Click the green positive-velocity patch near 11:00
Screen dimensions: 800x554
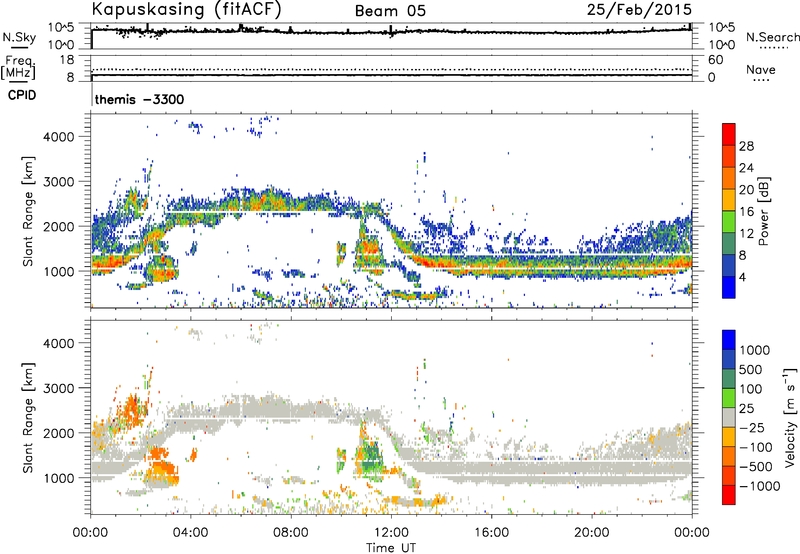(x=371, y=457)
